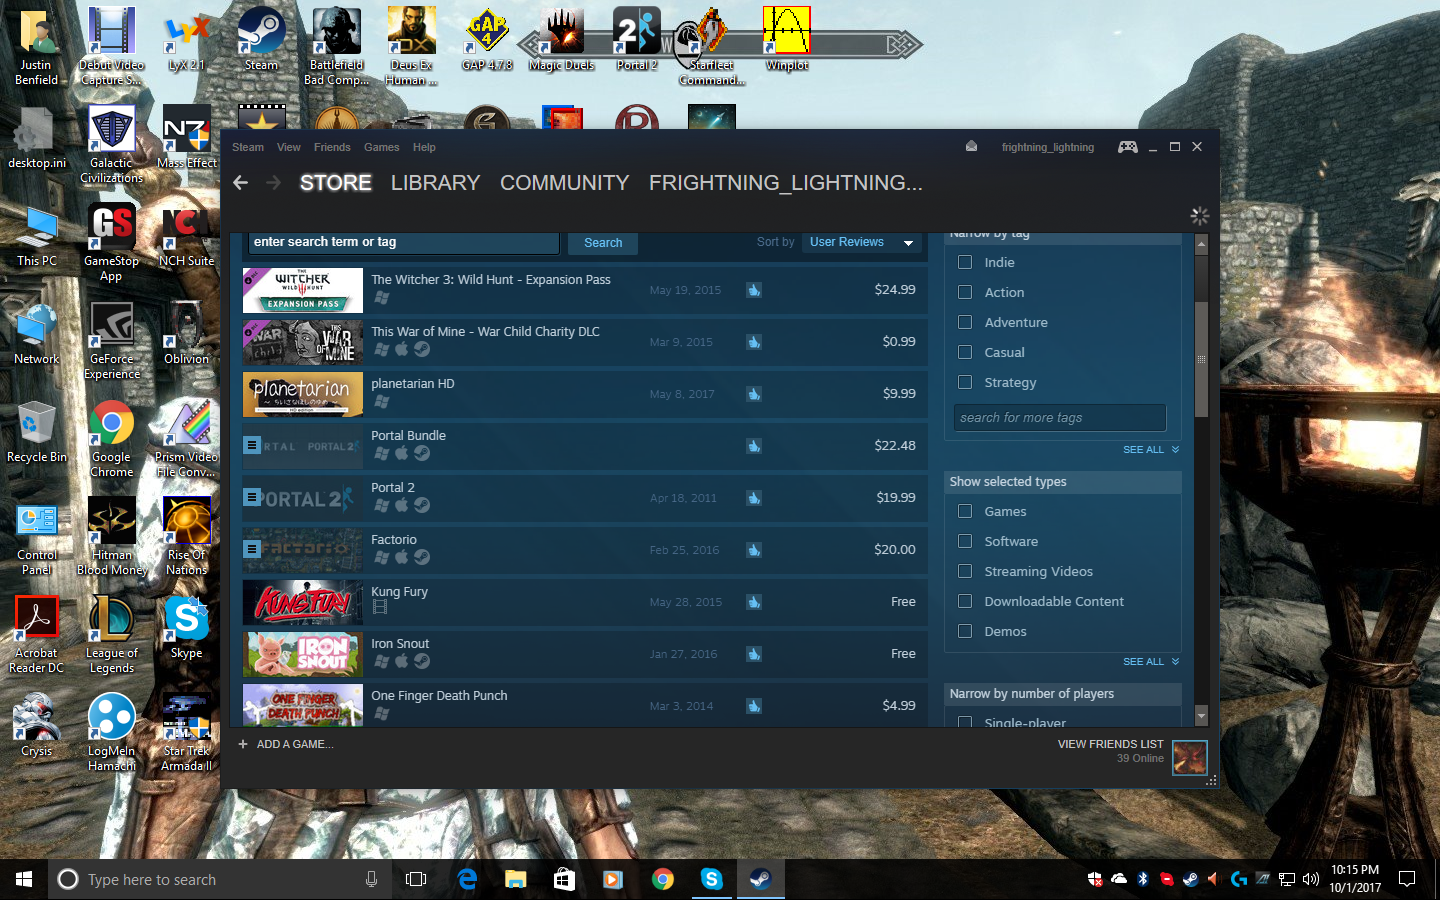Check the Indie tag checkbox
The image size is (1440, 900).
(x=965, y=262)
